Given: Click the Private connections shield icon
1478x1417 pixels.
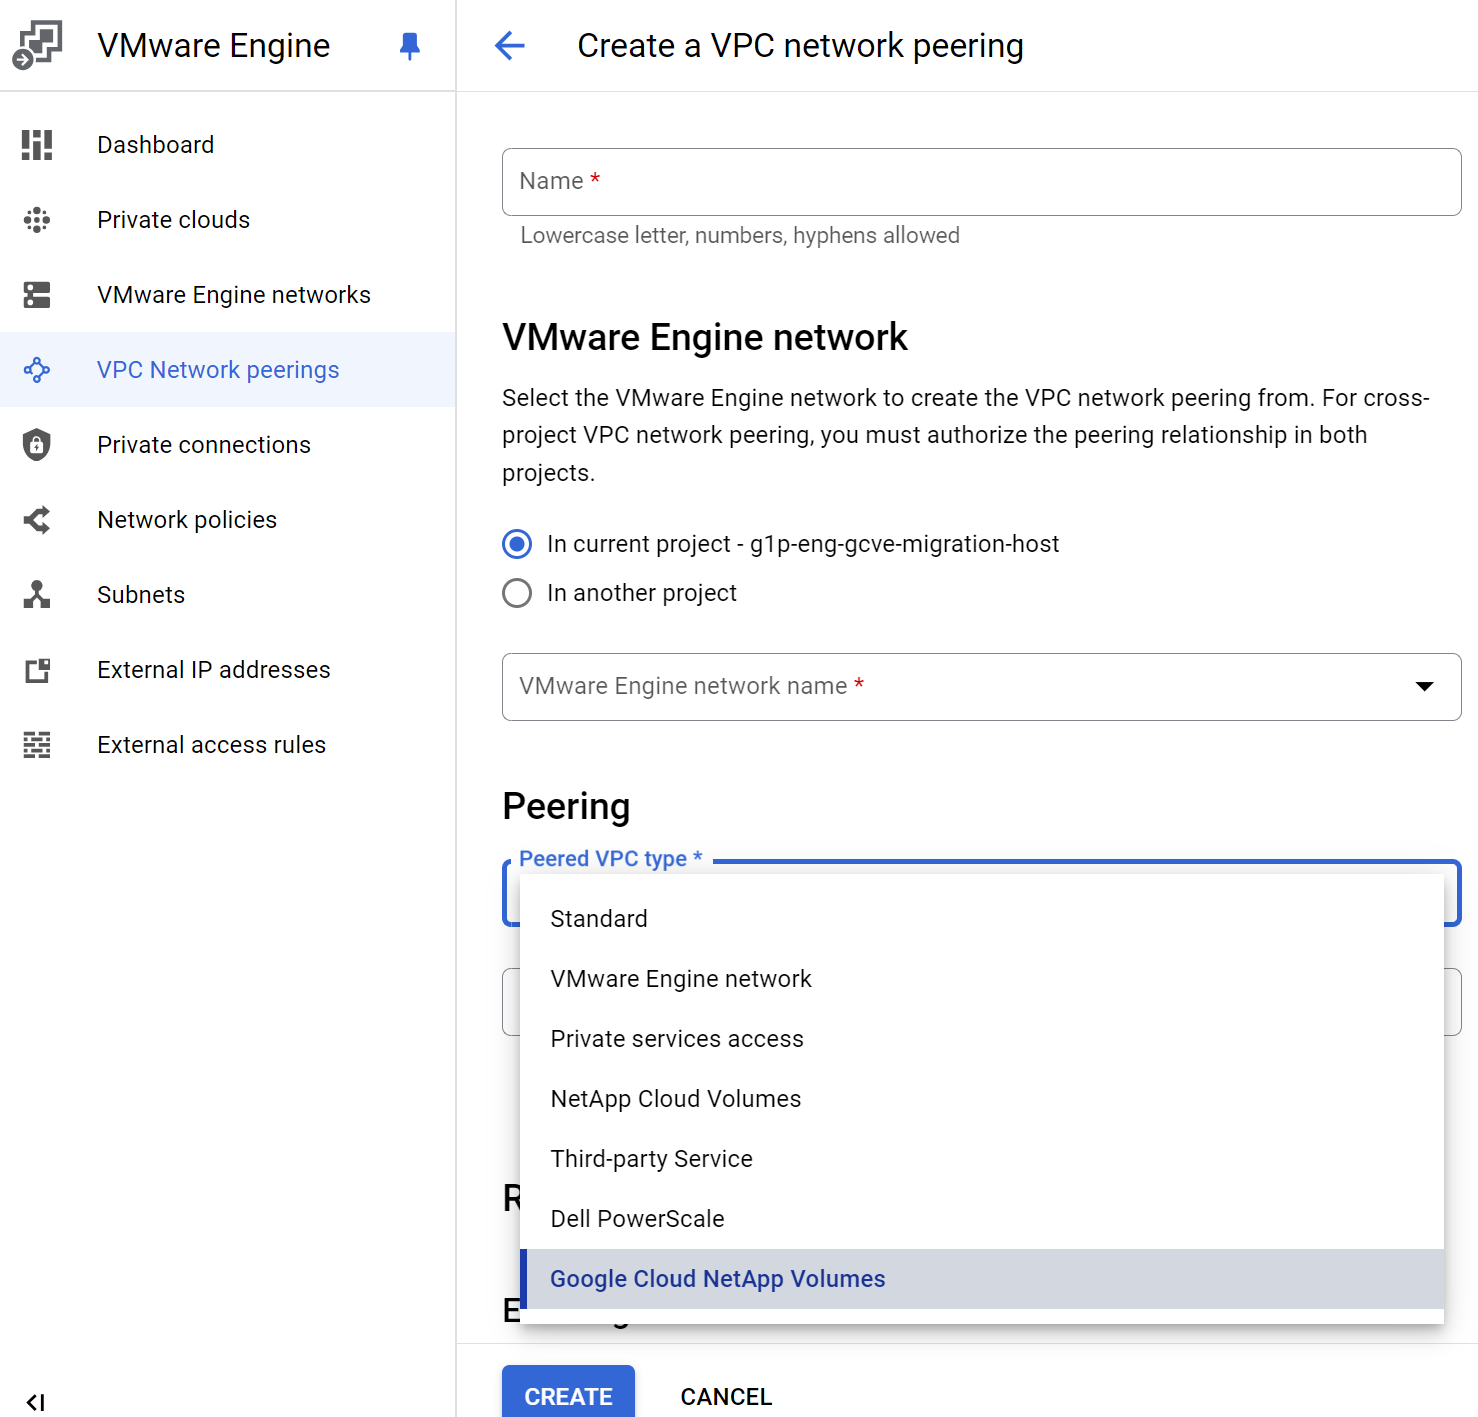Looking at the screenshot, I should 37,445.
